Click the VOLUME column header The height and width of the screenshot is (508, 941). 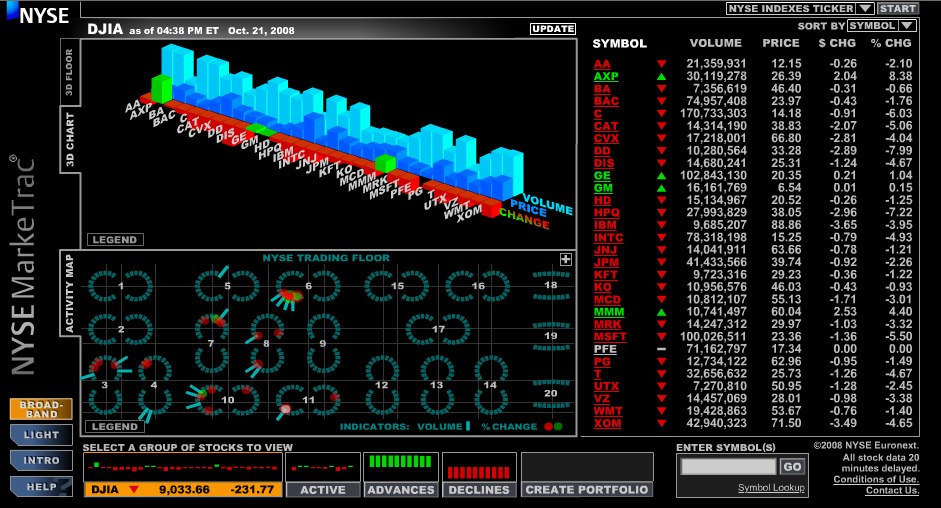pyautogui.click(x=715, y=43)
